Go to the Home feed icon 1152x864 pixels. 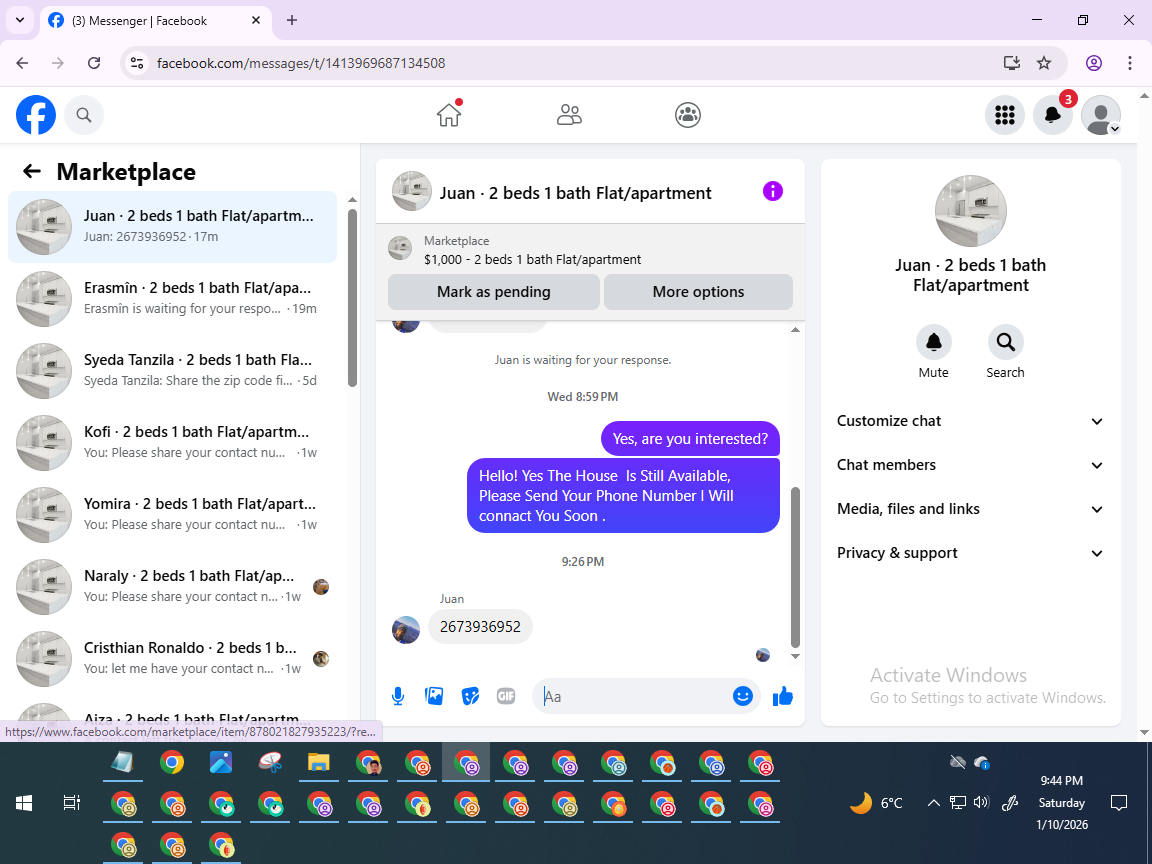coord(449,115)
